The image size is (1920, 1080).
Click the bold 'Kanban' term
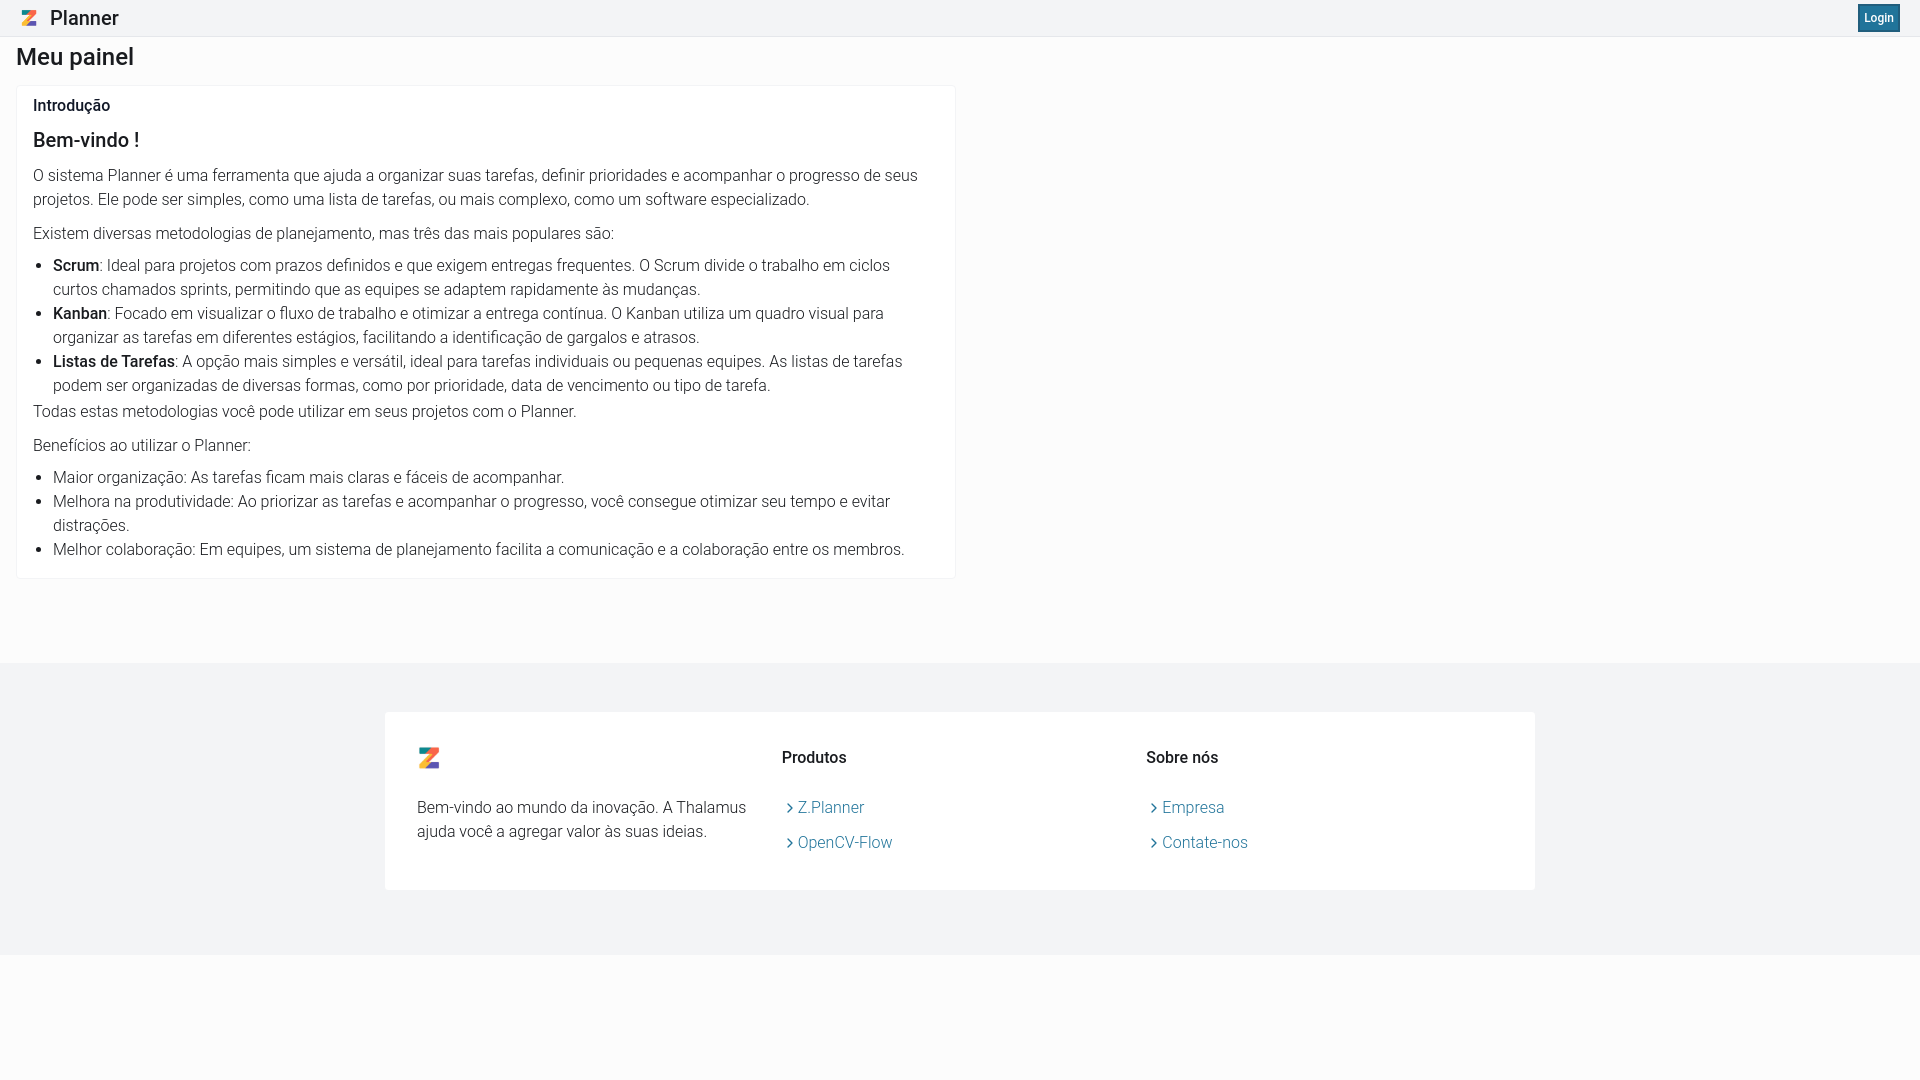(80, 313)
